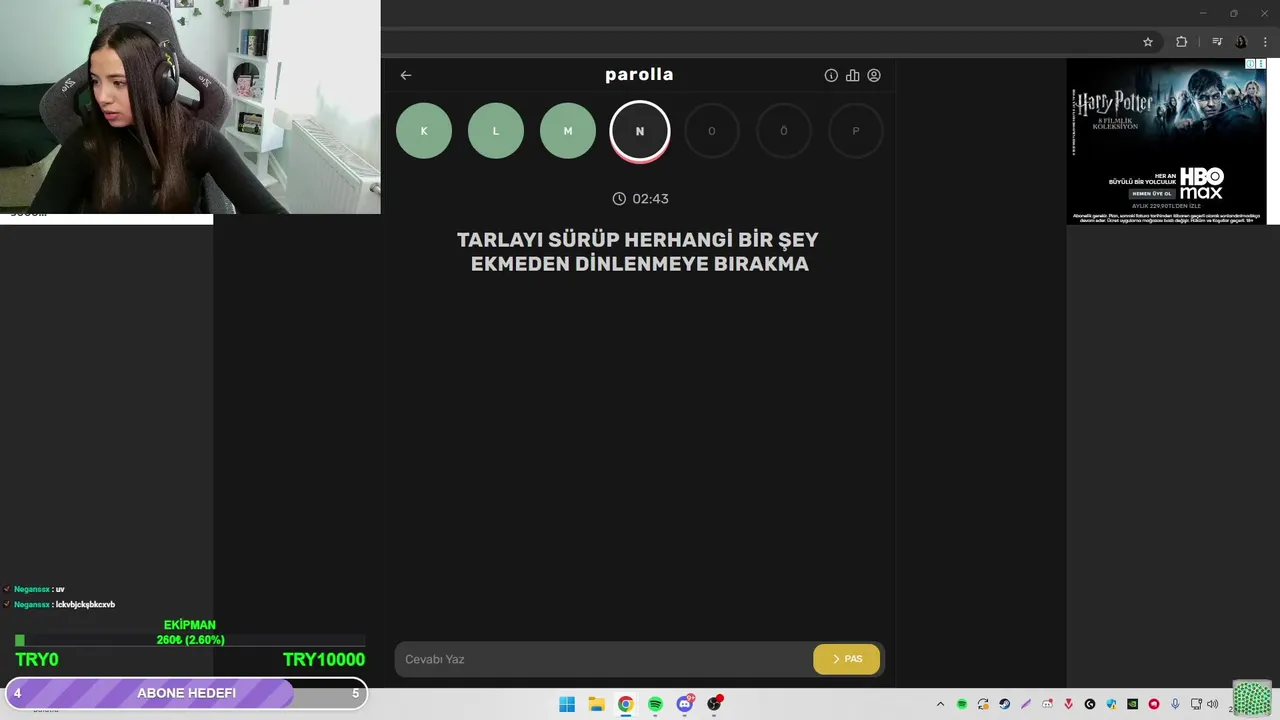Click the ad info icon on banner
Image resolution: width=1280 pixels, height=720 pixels.
point(1250,64)
